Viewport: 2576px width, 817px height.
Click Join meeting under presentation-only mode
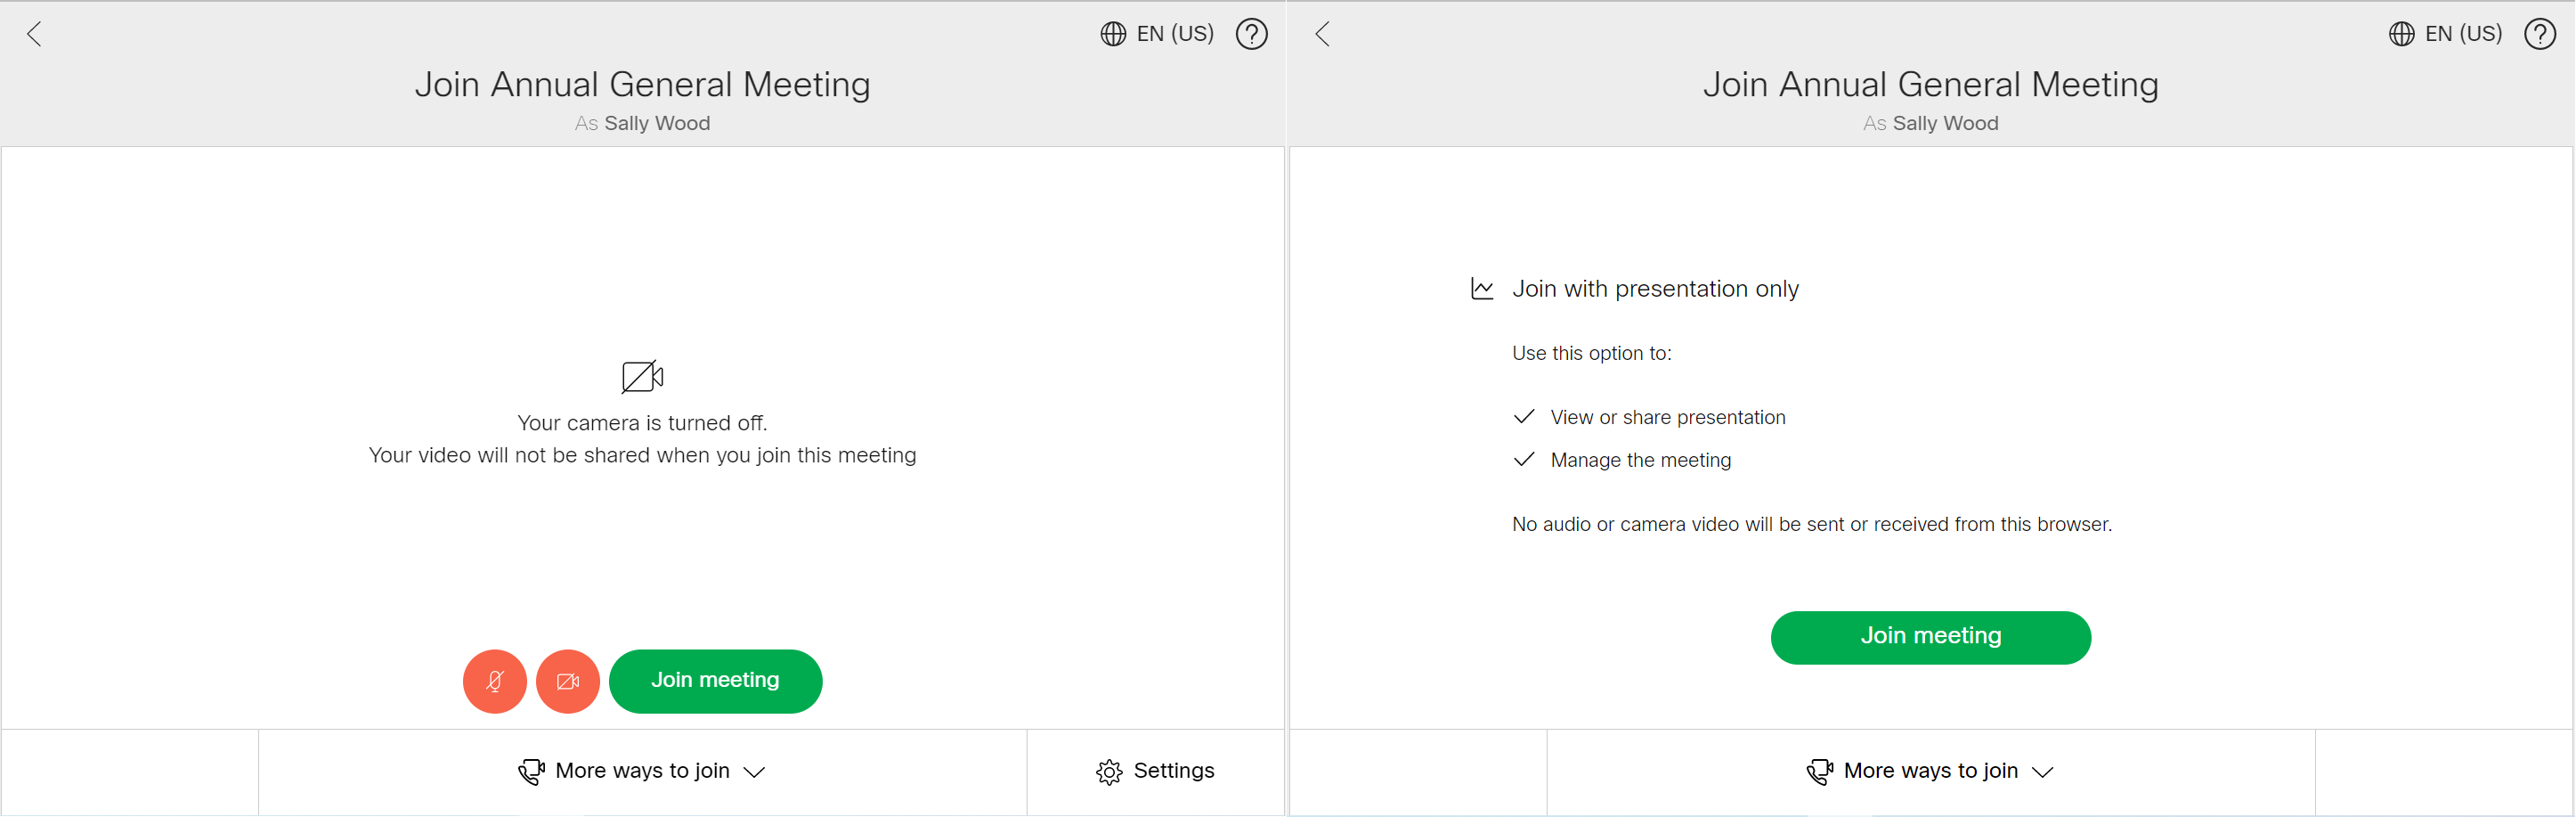point(1930,636)
